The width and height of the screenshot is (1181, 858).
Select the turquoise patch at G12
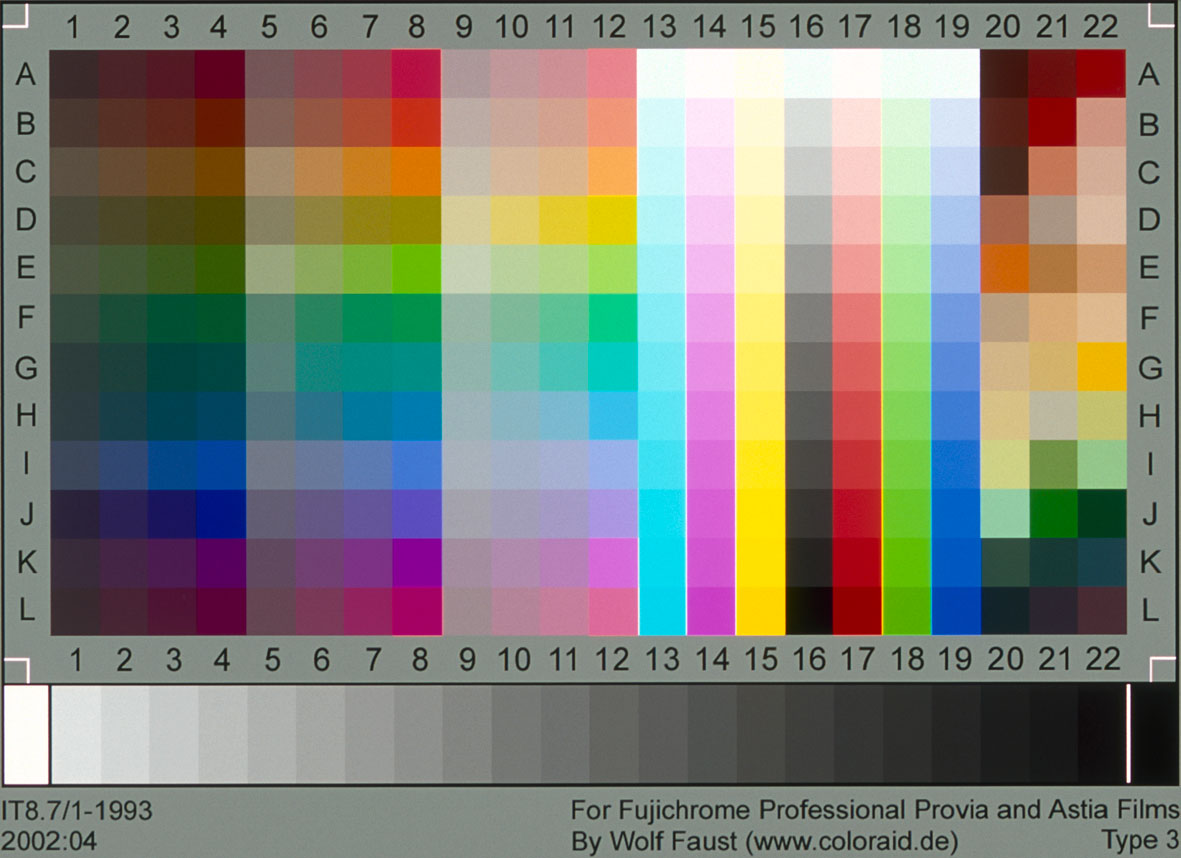tap(612, 367)
